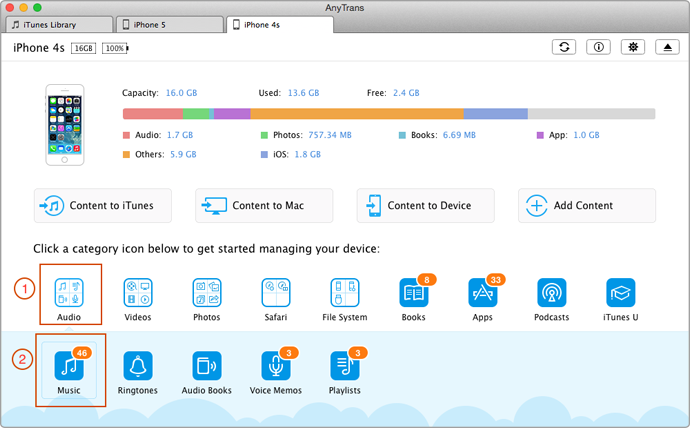Show device info via info icon

[x=598, y=47]
